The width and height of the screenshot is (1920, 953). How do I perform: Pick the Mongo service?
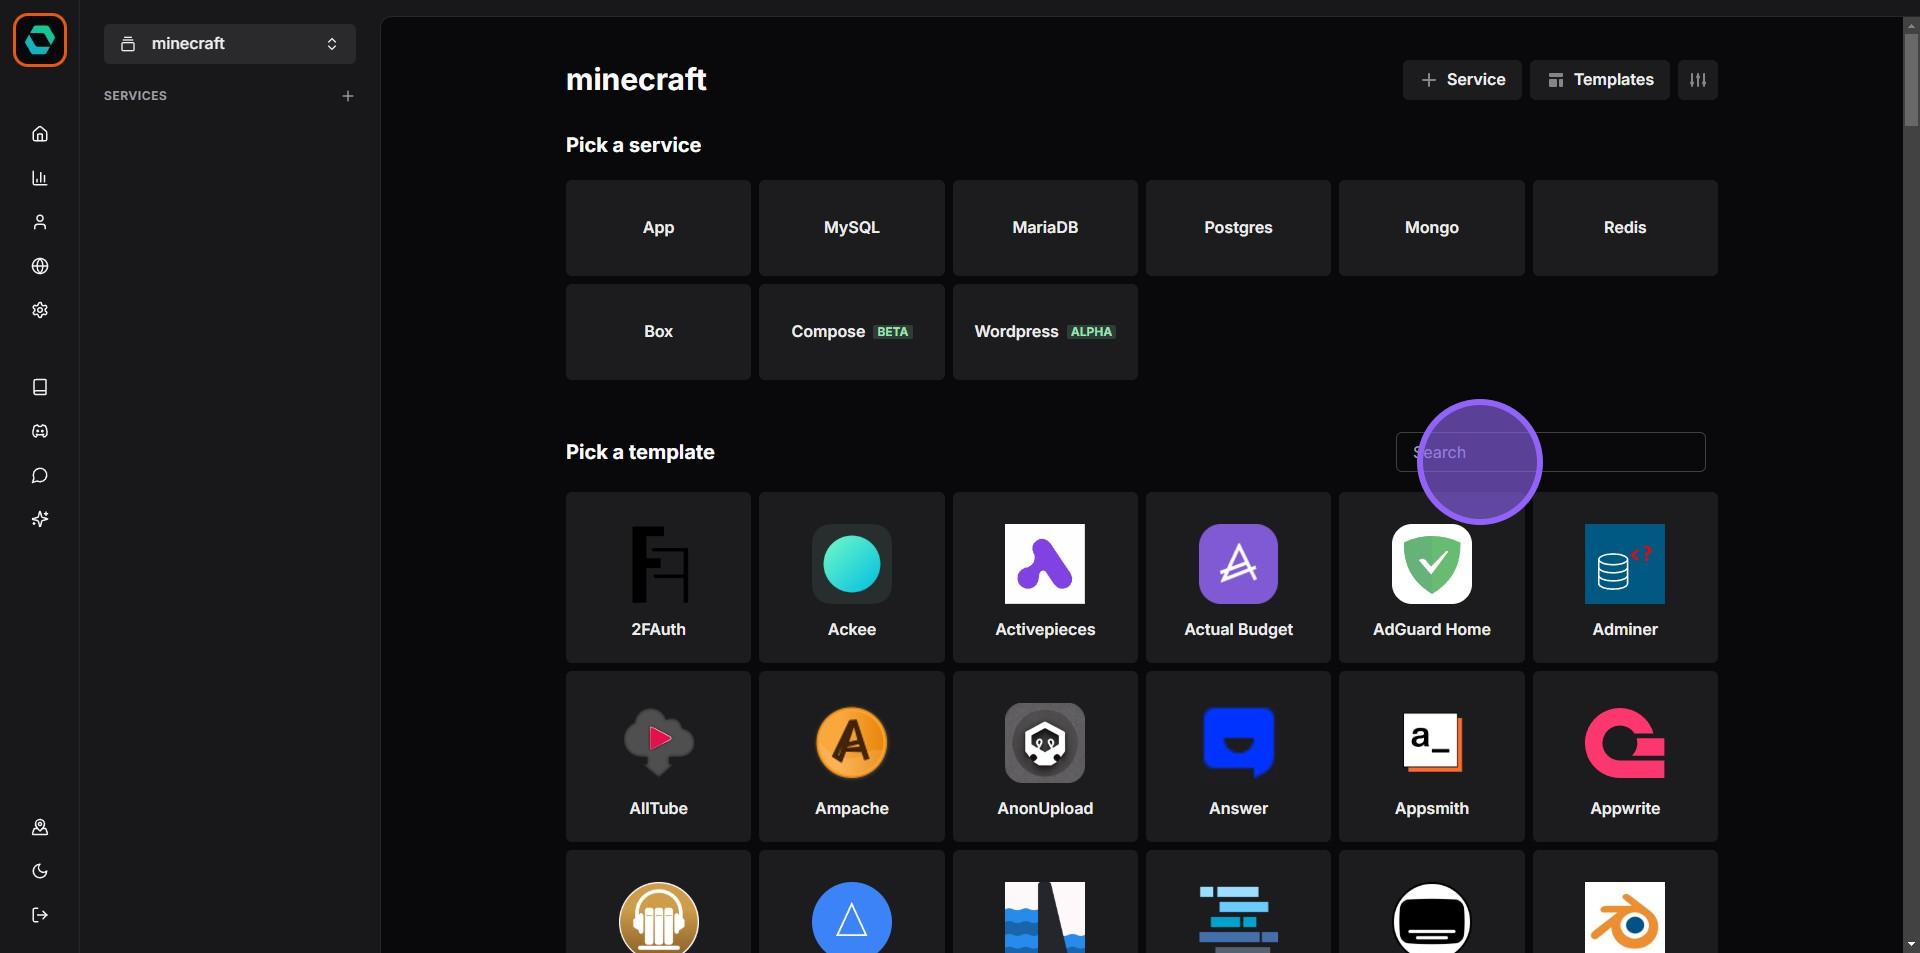(1432, 228)
